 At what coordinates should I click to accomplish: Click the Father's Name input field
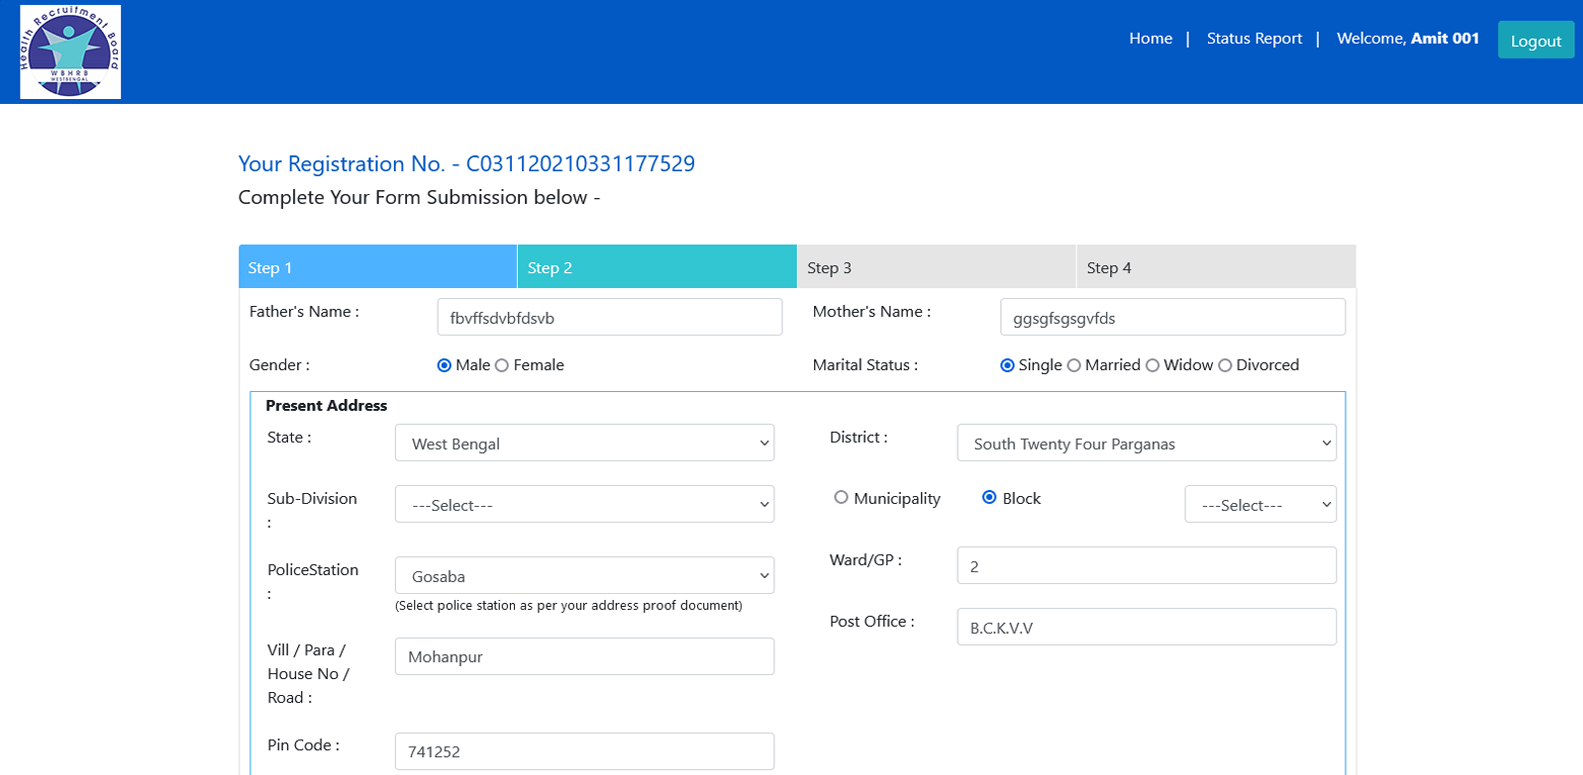coord(610,317)
